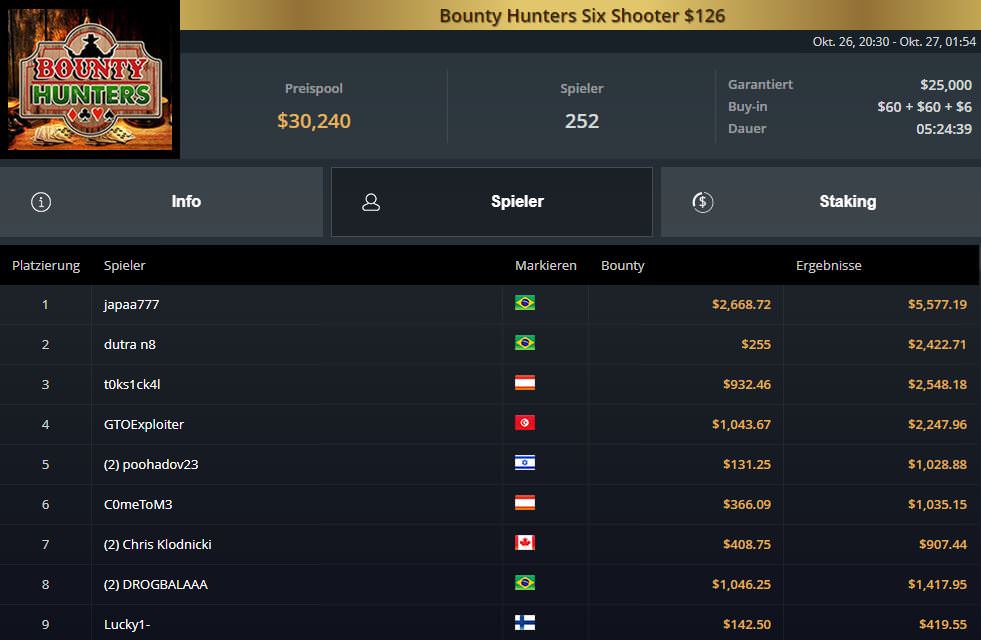
Task: Click player name C0meToM3
Action: 138,504
